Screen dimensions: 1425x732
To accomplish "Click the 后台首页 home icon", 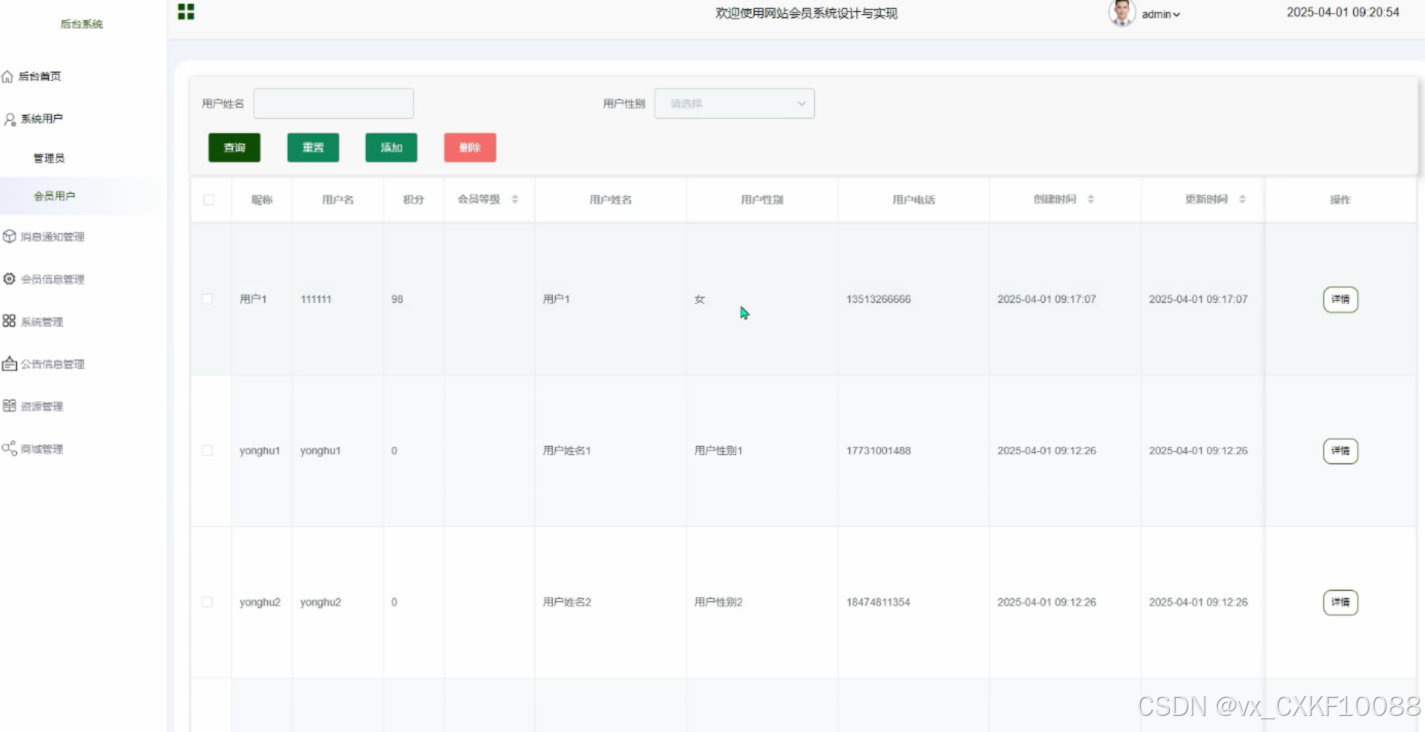I will pos(8,76).
